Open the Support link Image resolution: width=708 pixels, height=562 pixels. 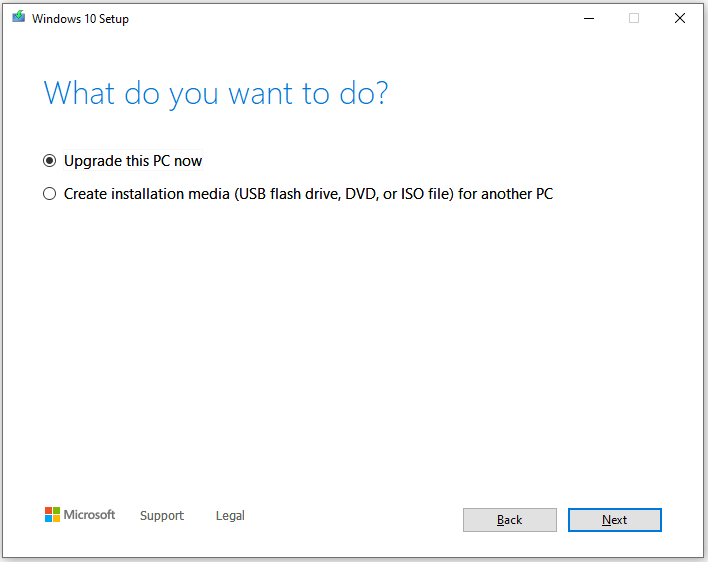point(162,516)
